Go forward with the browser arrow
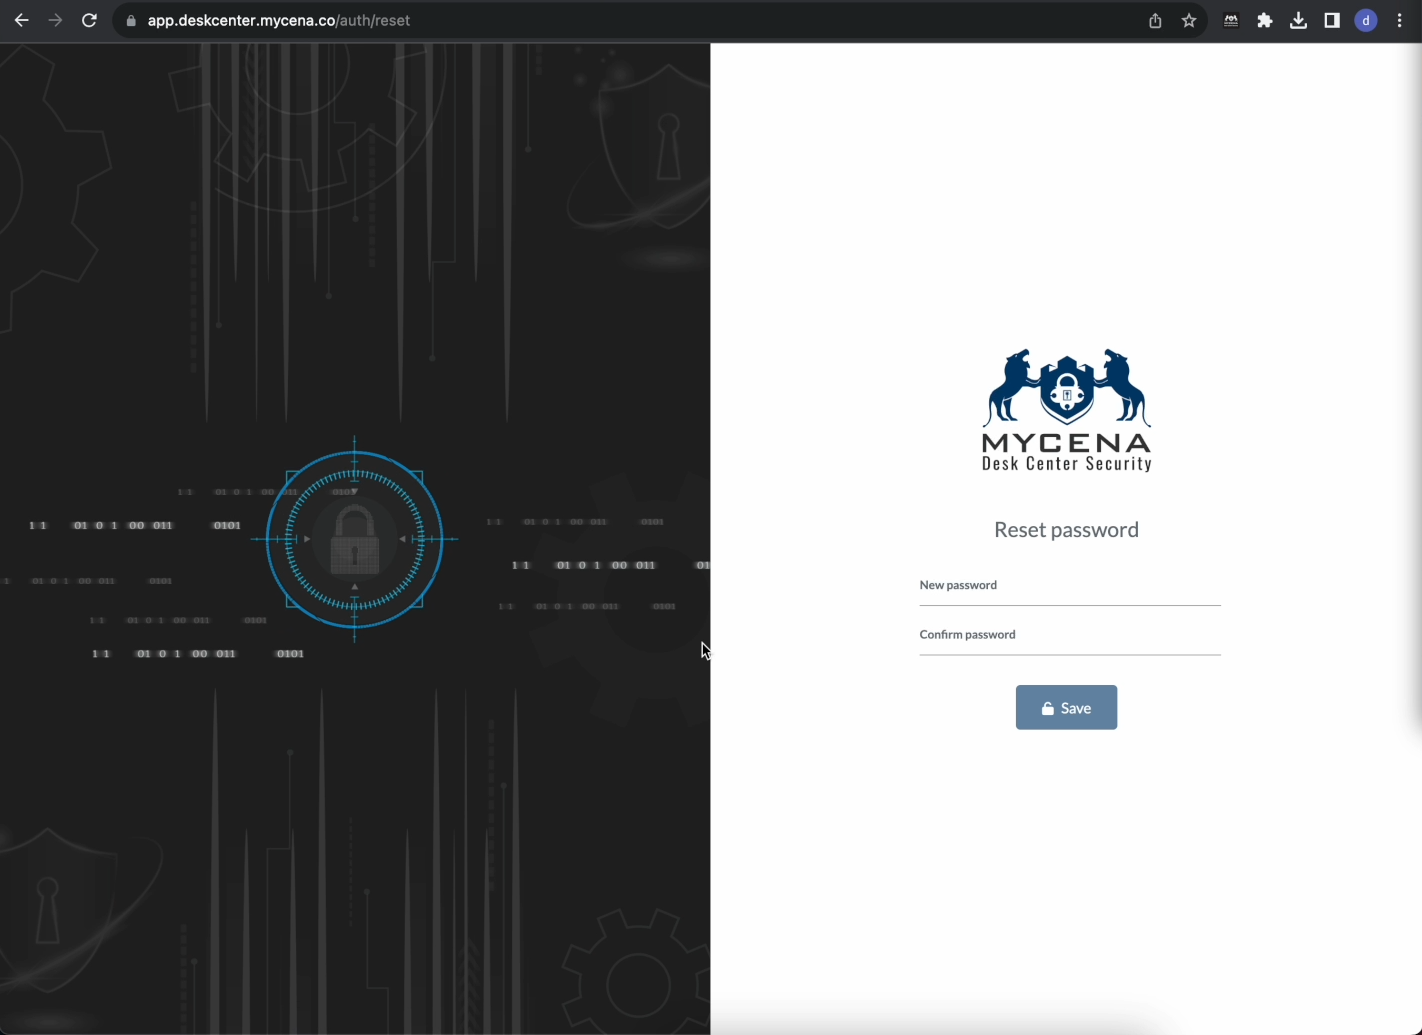 pyautogui.click(x=55, y=20)
